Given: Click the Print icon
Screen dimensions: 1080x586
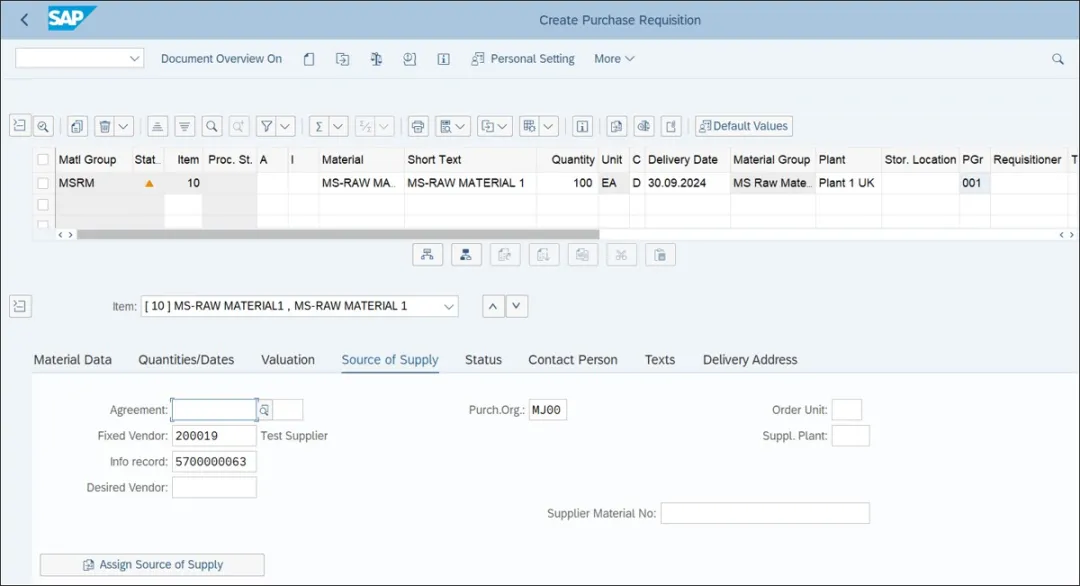Looking at the screenshot, I should tap(417, 126).
